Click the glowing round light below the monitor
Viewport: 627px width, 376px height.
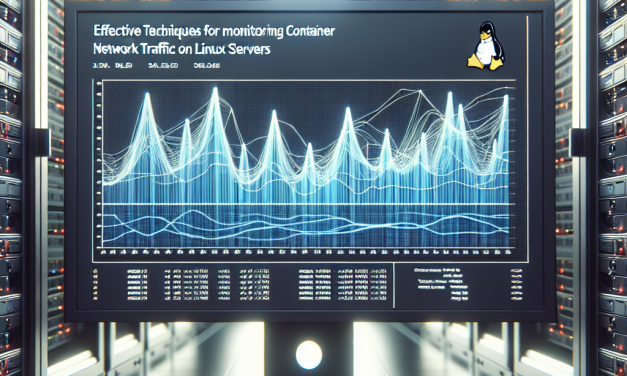click(x=309, y=355)
